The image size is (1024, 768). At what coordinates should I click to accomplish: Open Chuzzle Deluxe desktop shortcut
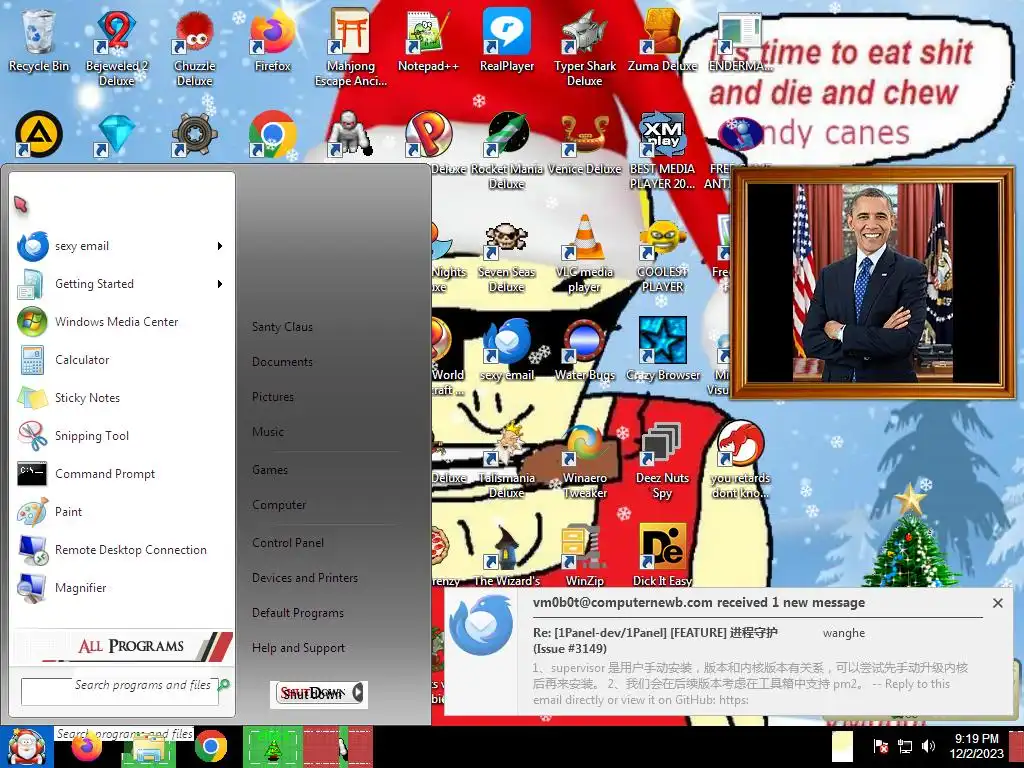(x=195, y=47)
